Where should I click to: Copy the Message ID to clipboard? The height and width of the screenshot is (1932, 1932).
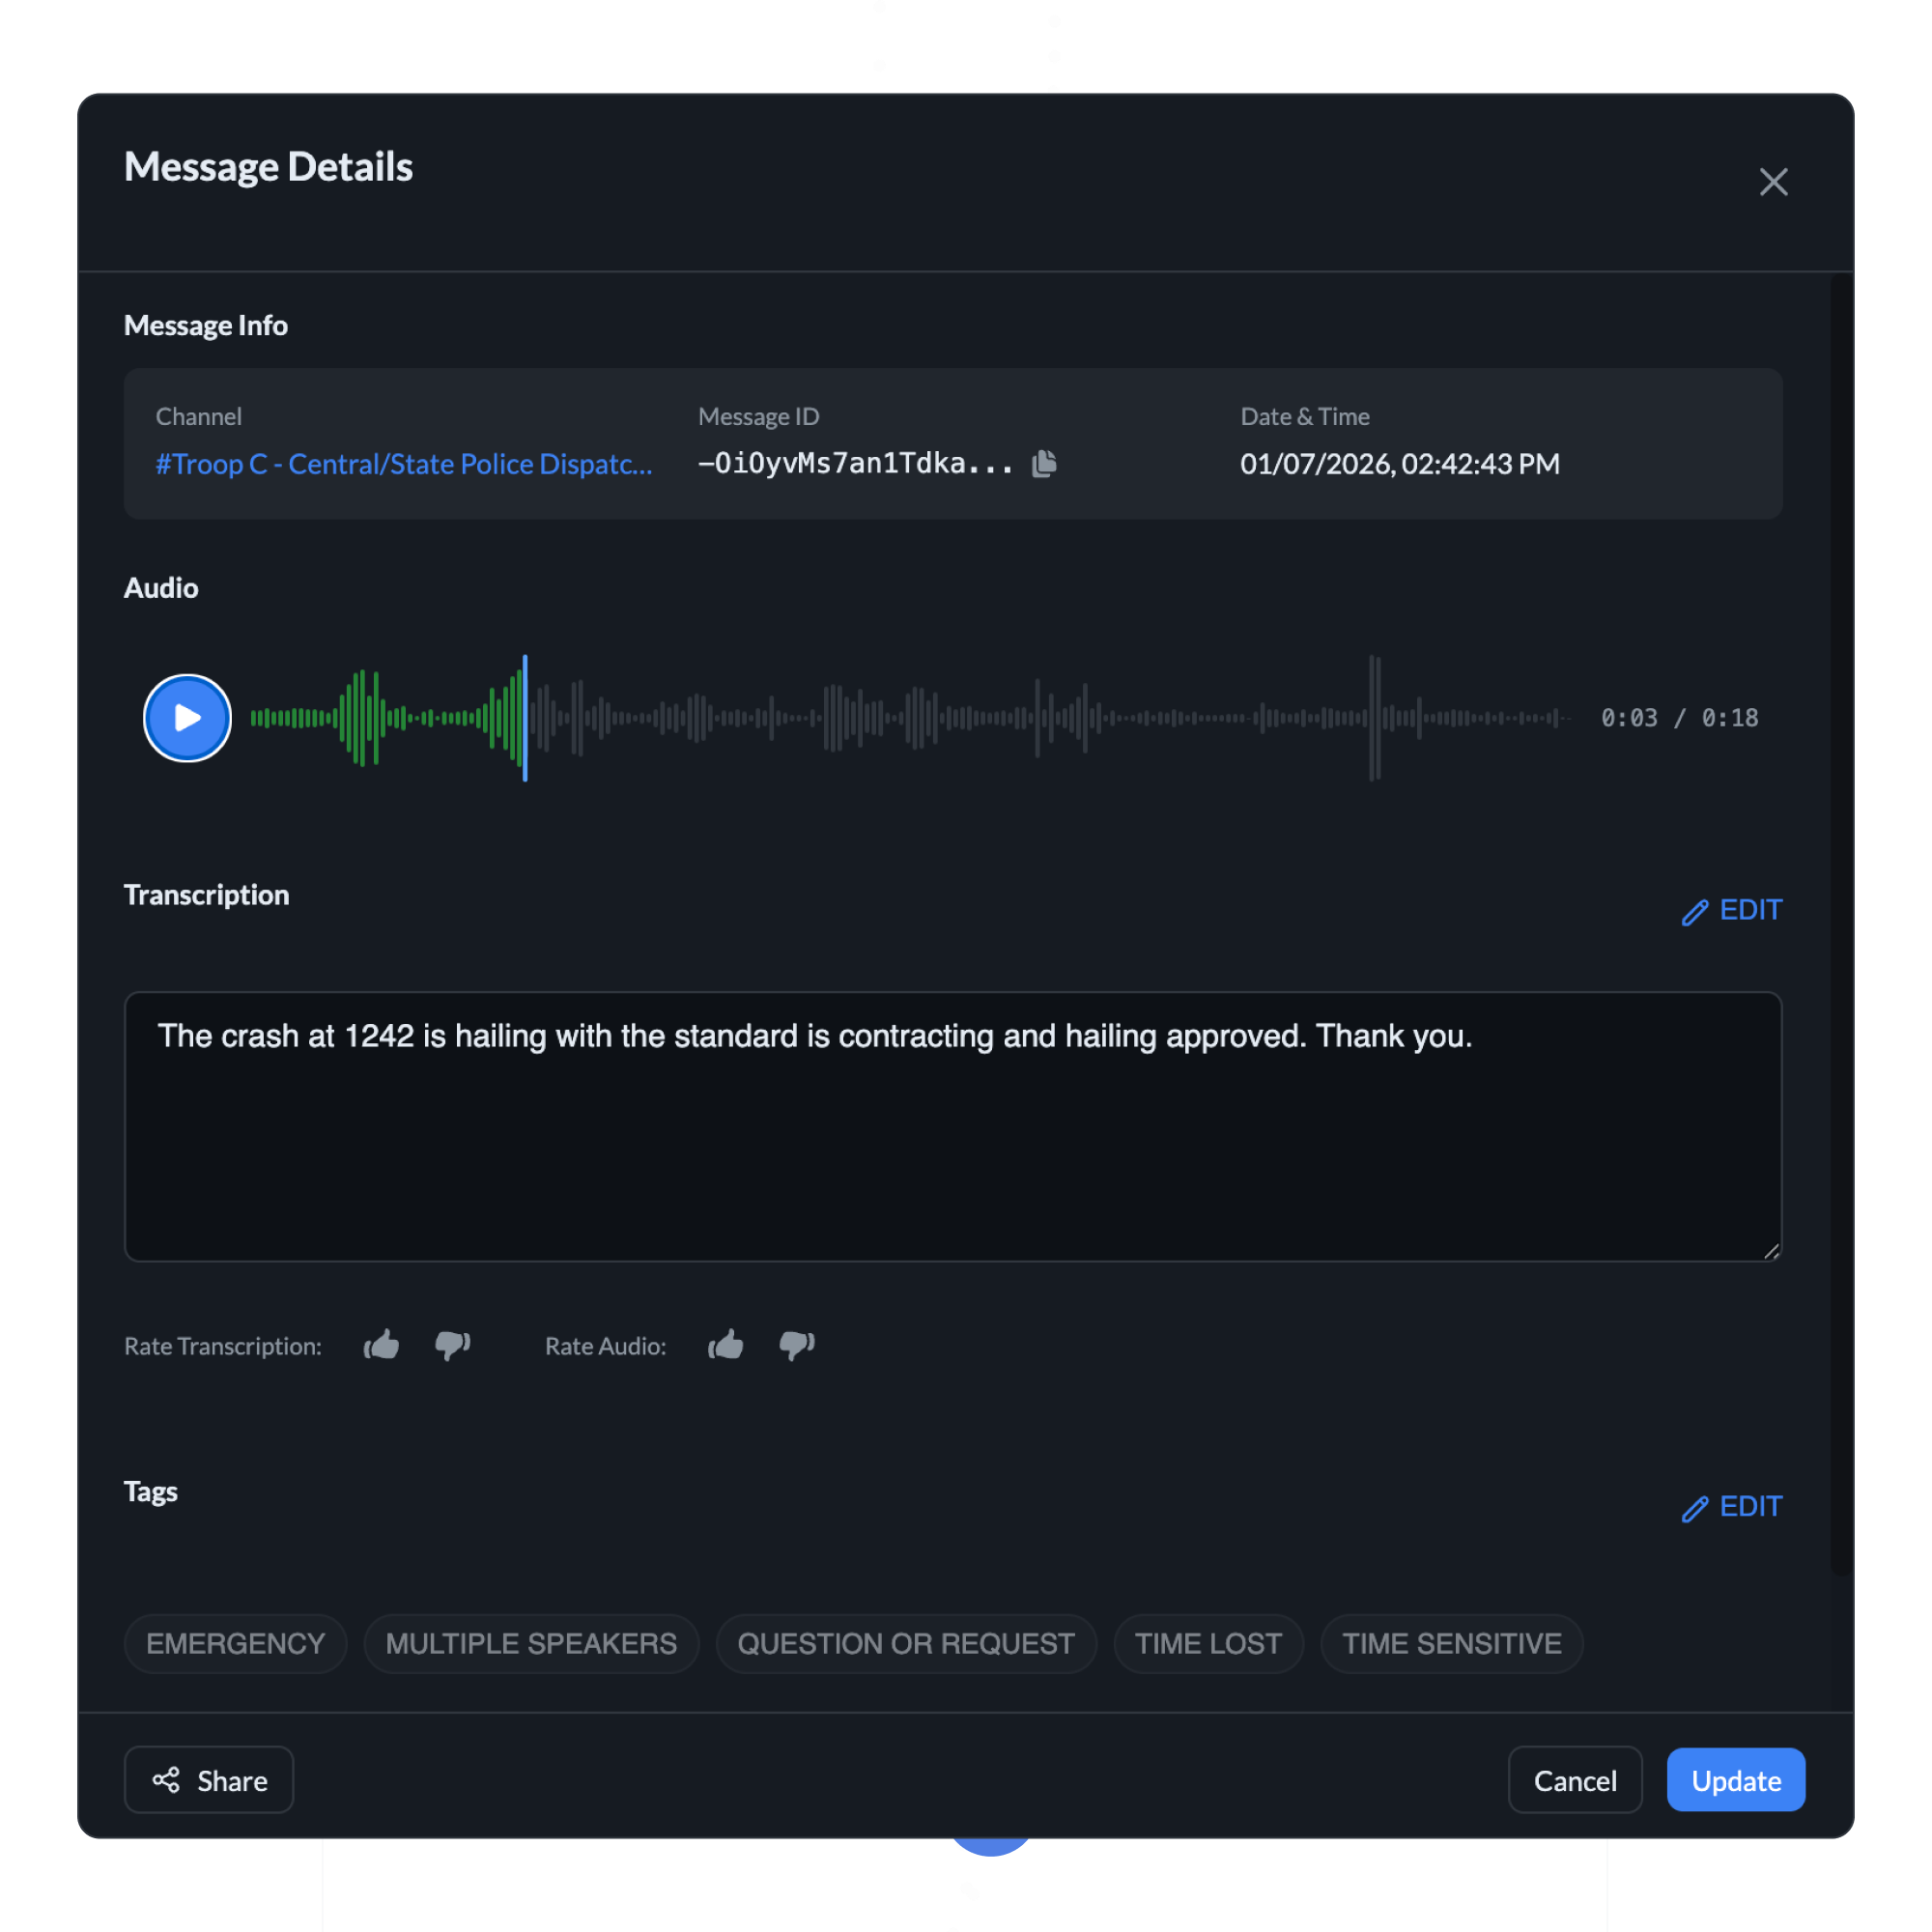coord(1044,463)
